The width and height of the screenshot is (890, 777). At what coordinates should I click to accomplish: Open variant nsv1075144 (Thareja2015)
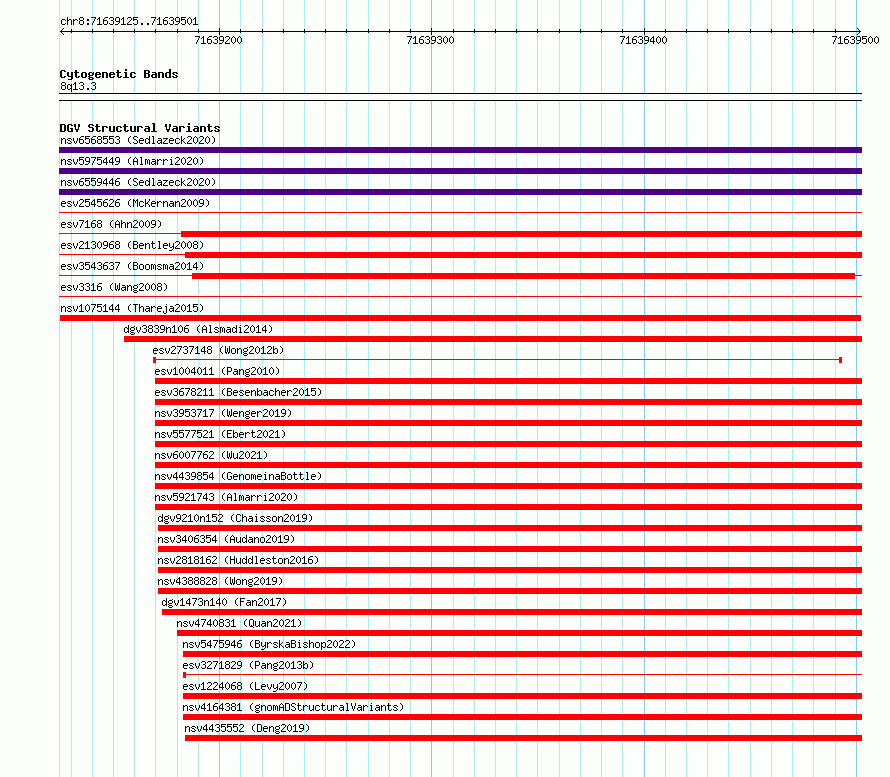coord(132,308)
